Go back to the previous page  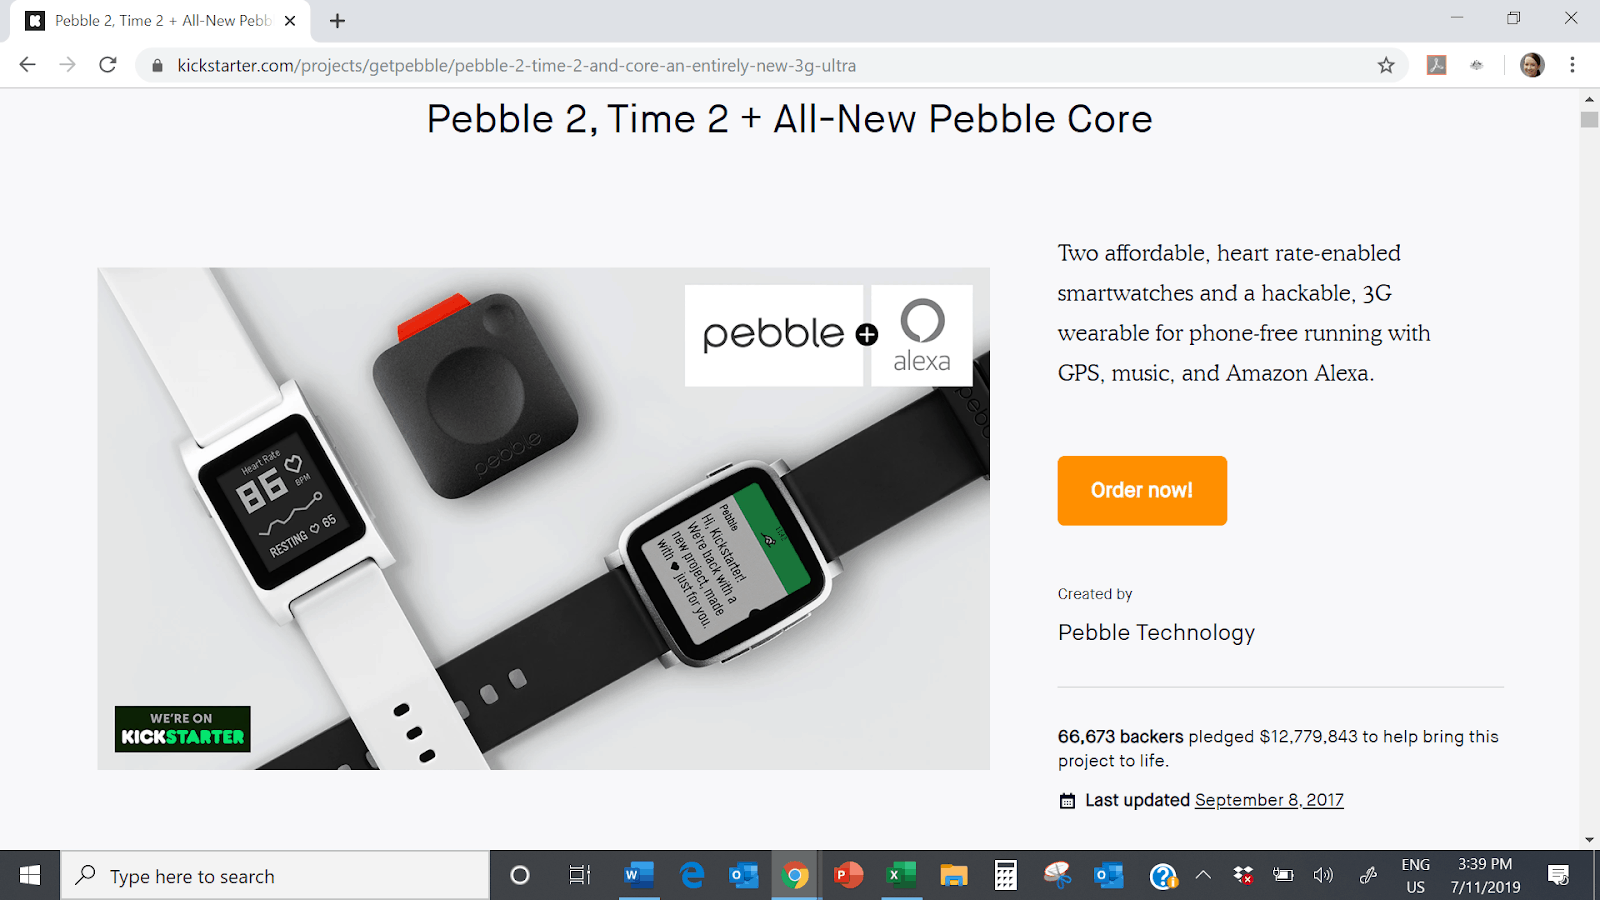(27, 65)
